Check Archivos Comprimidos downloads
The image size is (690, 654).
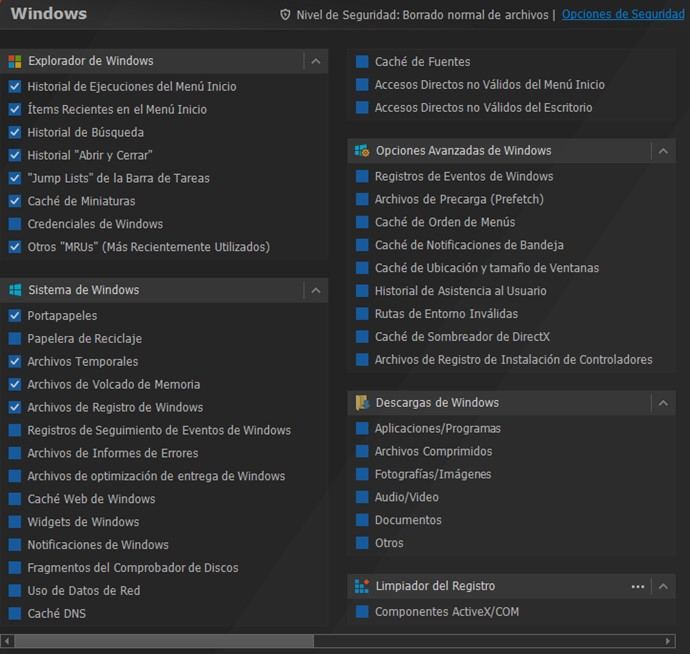point(362,451)
